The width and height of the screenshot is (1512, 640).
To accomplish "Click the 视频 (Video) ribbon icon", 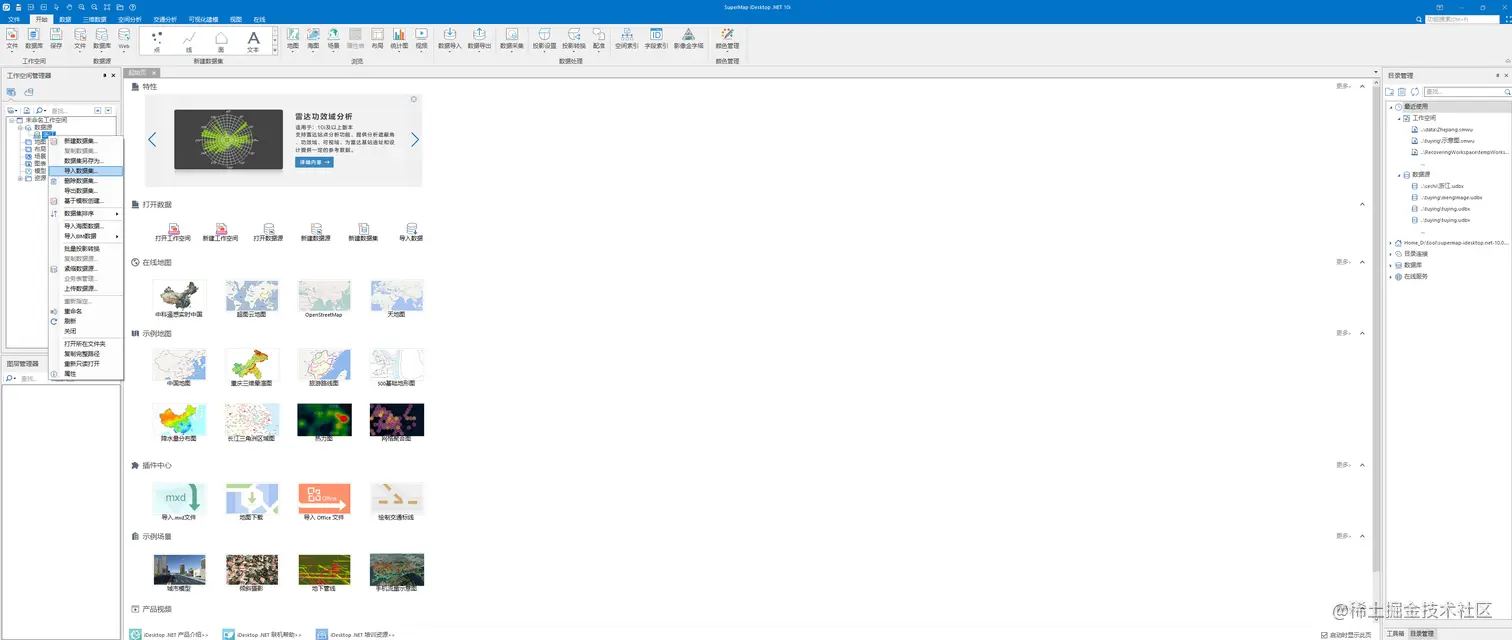I will coord(421,39).
